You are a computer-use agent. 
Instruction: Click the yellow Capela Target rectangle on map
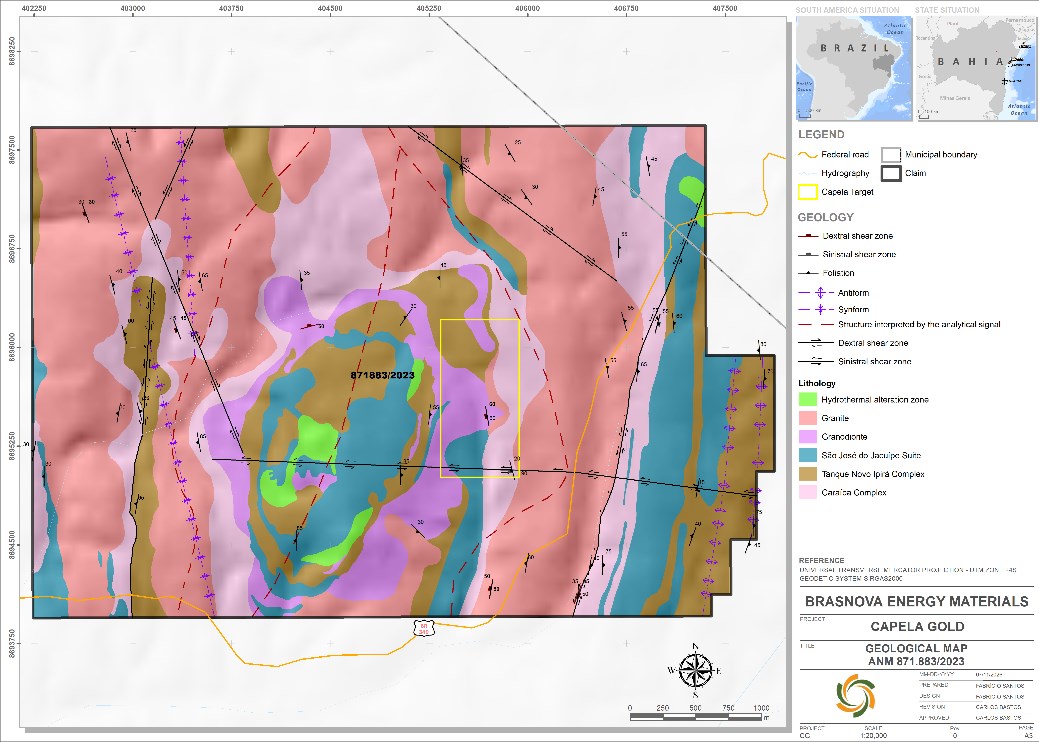pyautogui.click(x=480, y=398)
